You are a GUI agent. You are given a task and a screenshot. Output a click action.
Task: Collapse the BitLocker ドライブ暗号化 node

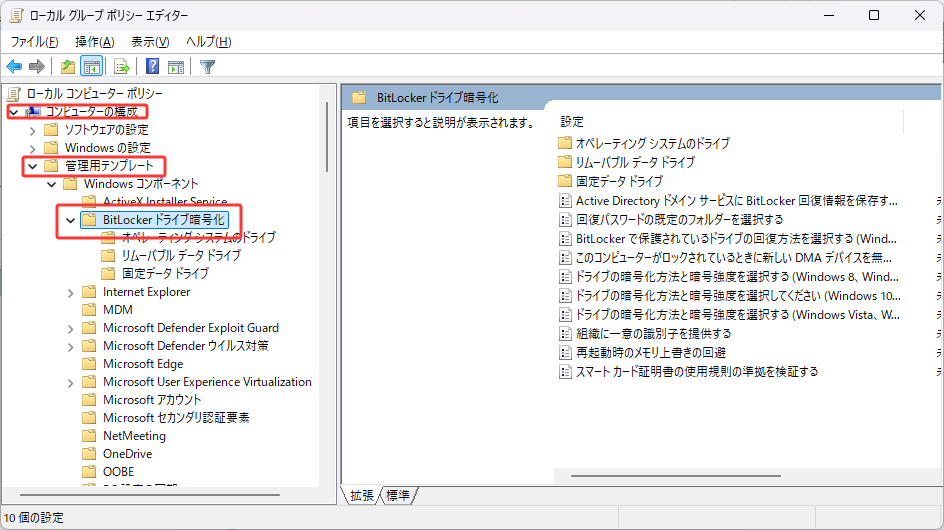point(70,220)
